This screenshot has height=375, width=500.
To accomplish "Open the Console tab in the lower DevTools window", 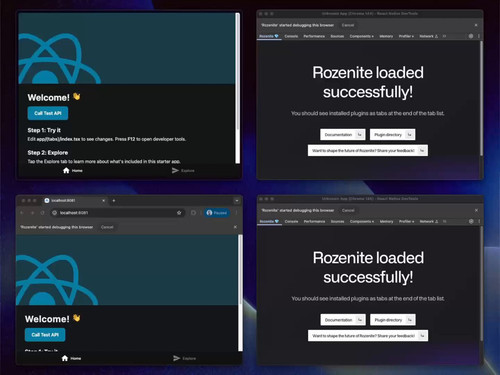I will click(291, 221).
